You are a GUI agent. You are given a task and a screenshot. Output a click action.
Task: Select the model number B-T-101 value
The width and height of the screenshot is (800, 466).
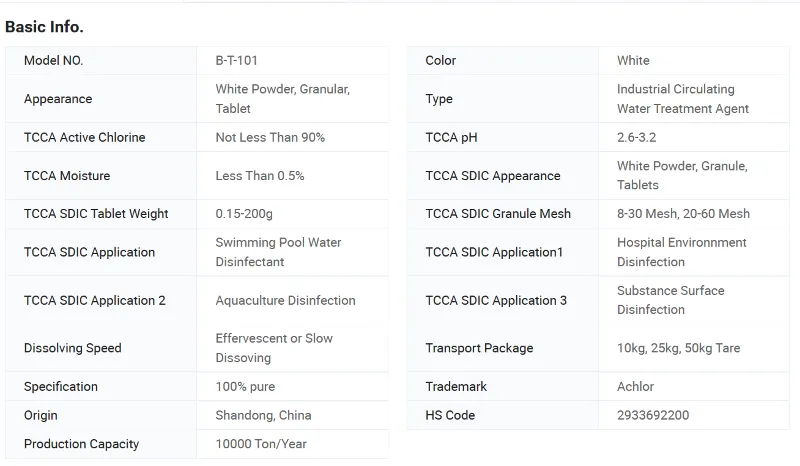coord(236,60)
